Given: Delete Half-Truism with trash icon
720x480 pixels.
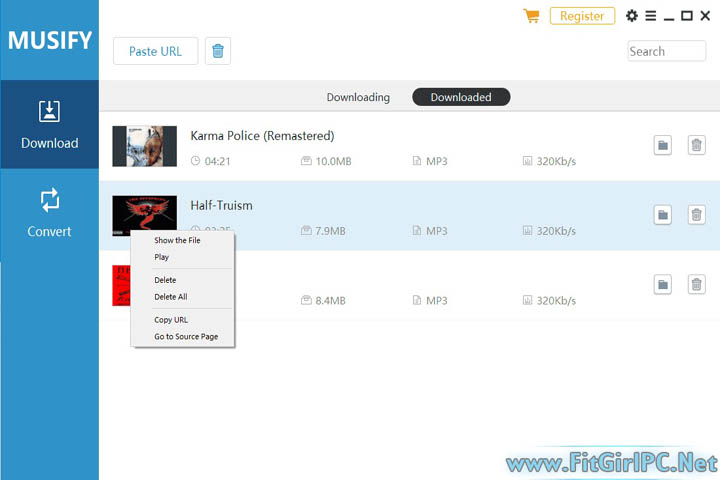Looking at the screenshot, I should (x=696, y=215).
